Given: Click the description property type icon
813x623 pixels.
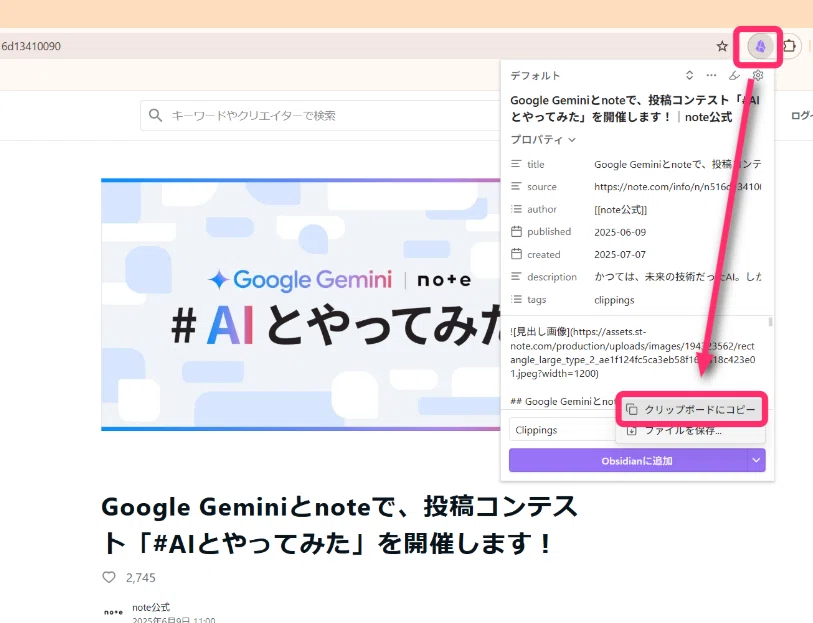Looking at the screenshot, I should 516,276.
